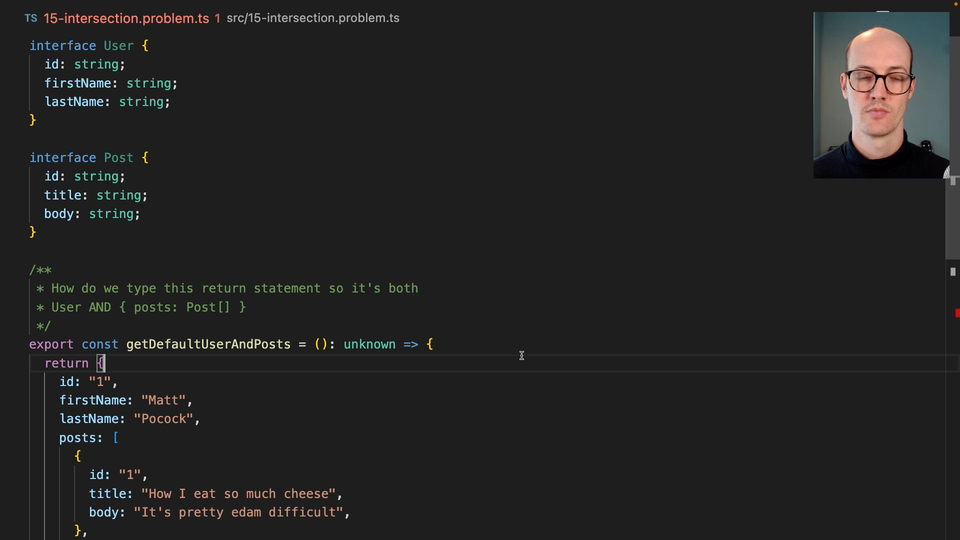Click the webcam video overlay
This screenshot has height=540, width=960.
click(x=880, y=95)
